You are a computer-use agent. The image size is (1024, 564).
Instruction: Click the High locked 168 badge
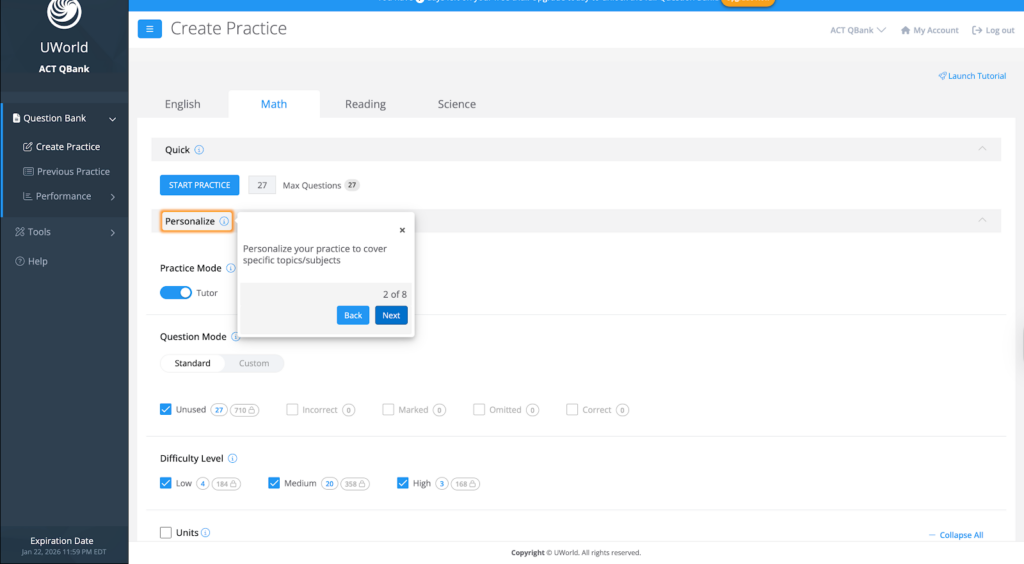pyautogui.click(x=465, y=484)
